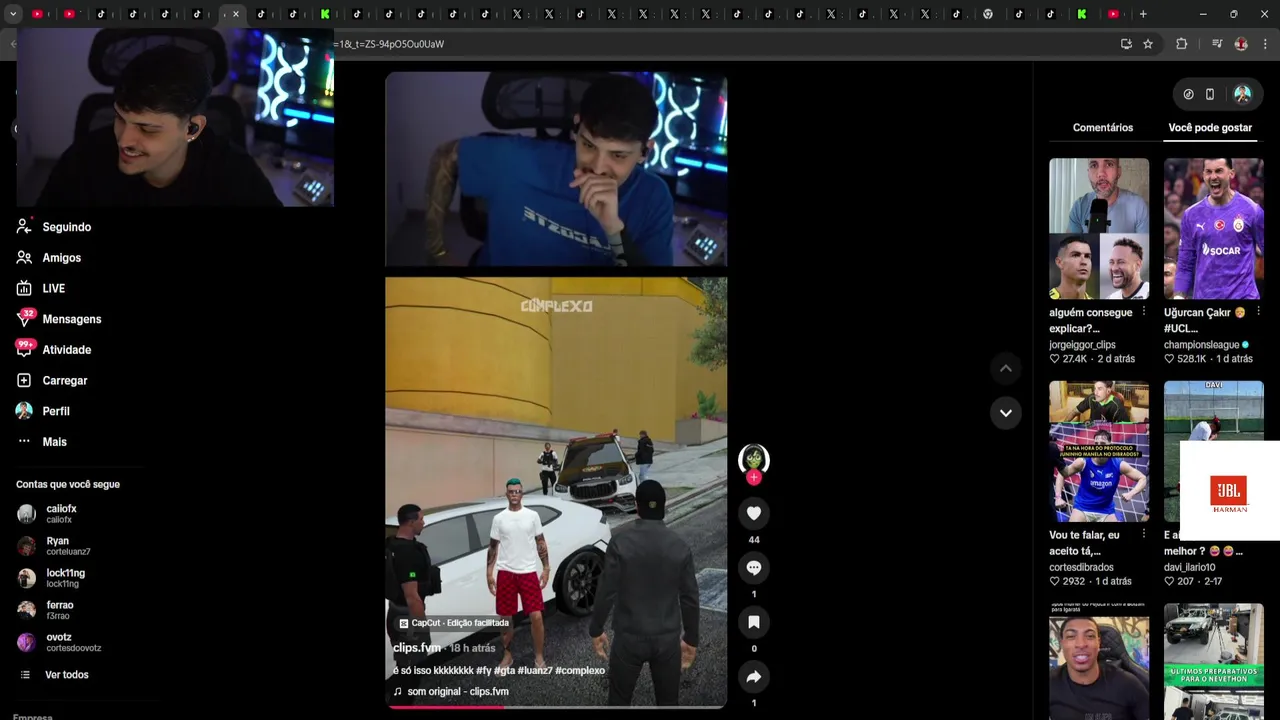Click the TikTok coin icon in pill
Image resolution: width=1280 pixels, height=720 pixels.
click(x=1188, y=94)
